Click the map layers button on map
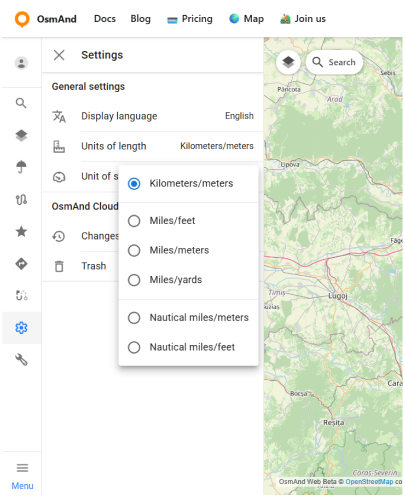 [288, 62]
